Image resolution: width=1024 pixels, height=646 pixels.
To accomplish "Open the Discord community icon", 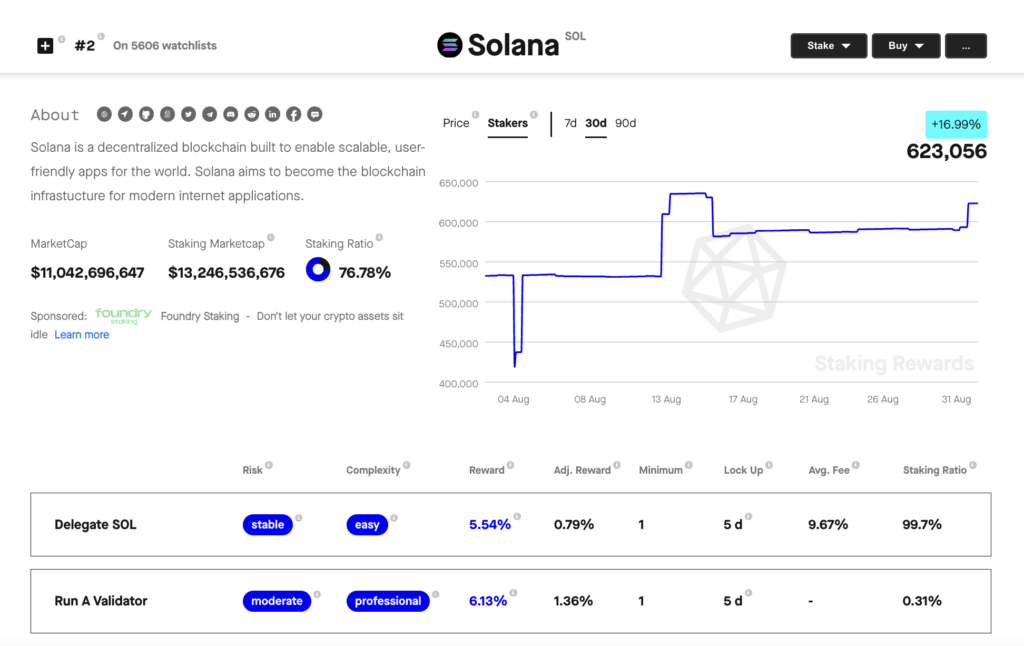I will (x=230, y=114).
